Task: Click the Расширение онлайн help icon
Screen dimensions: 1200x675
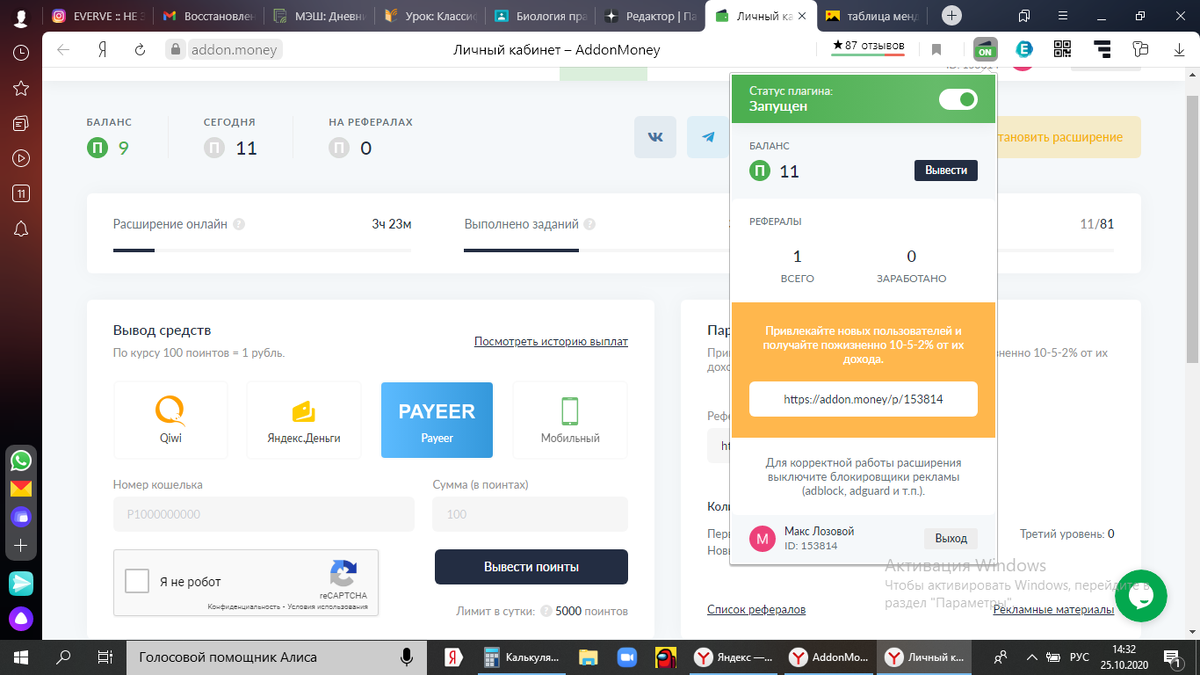Action: (x=239, y=224)
